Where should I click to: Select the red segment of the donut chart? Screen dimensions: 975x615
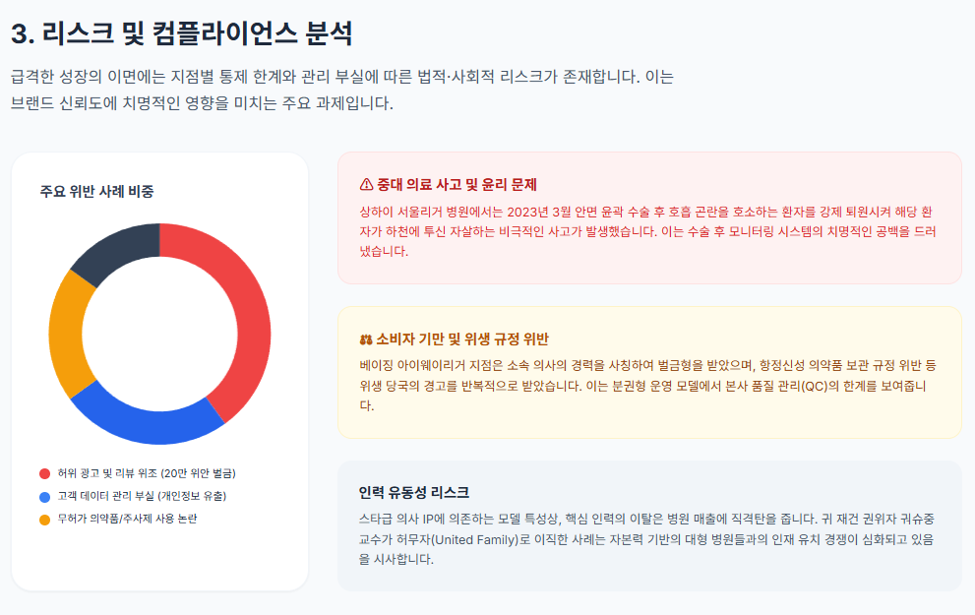click(x=247, y=311)
